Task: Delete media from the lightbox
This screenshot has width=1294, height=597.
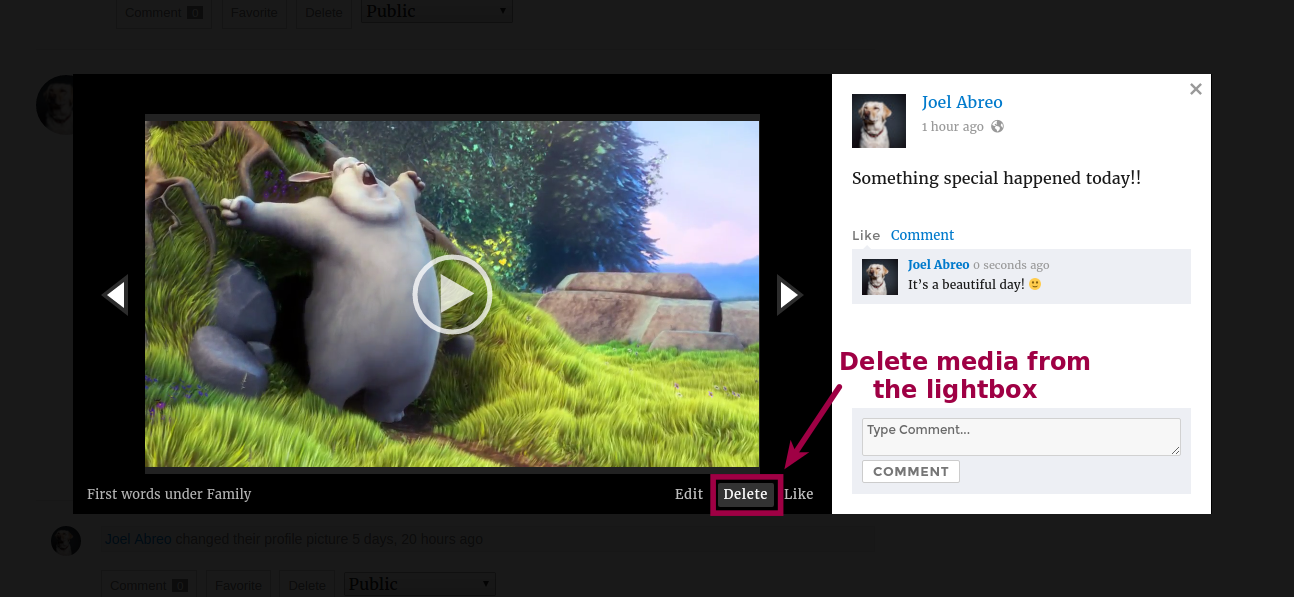Action: click(x=745, y=494)
